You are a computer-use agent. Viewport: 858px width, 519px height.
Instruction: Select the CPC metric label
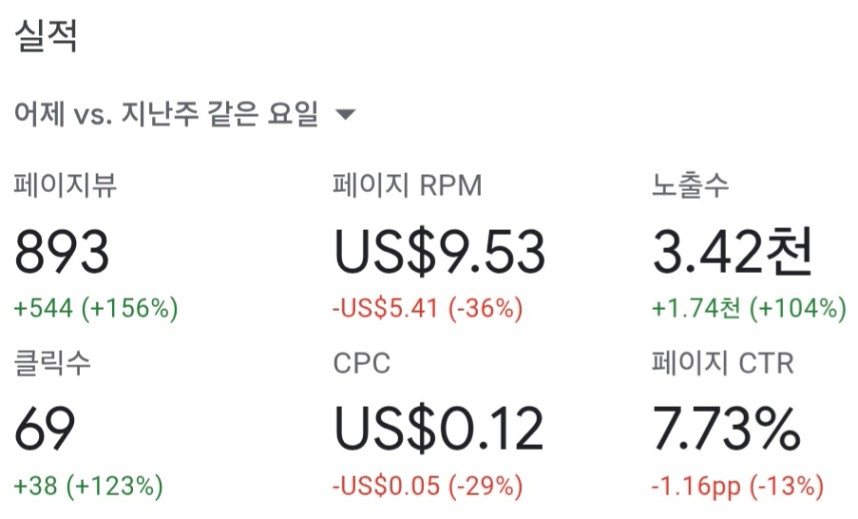point(362,363)
